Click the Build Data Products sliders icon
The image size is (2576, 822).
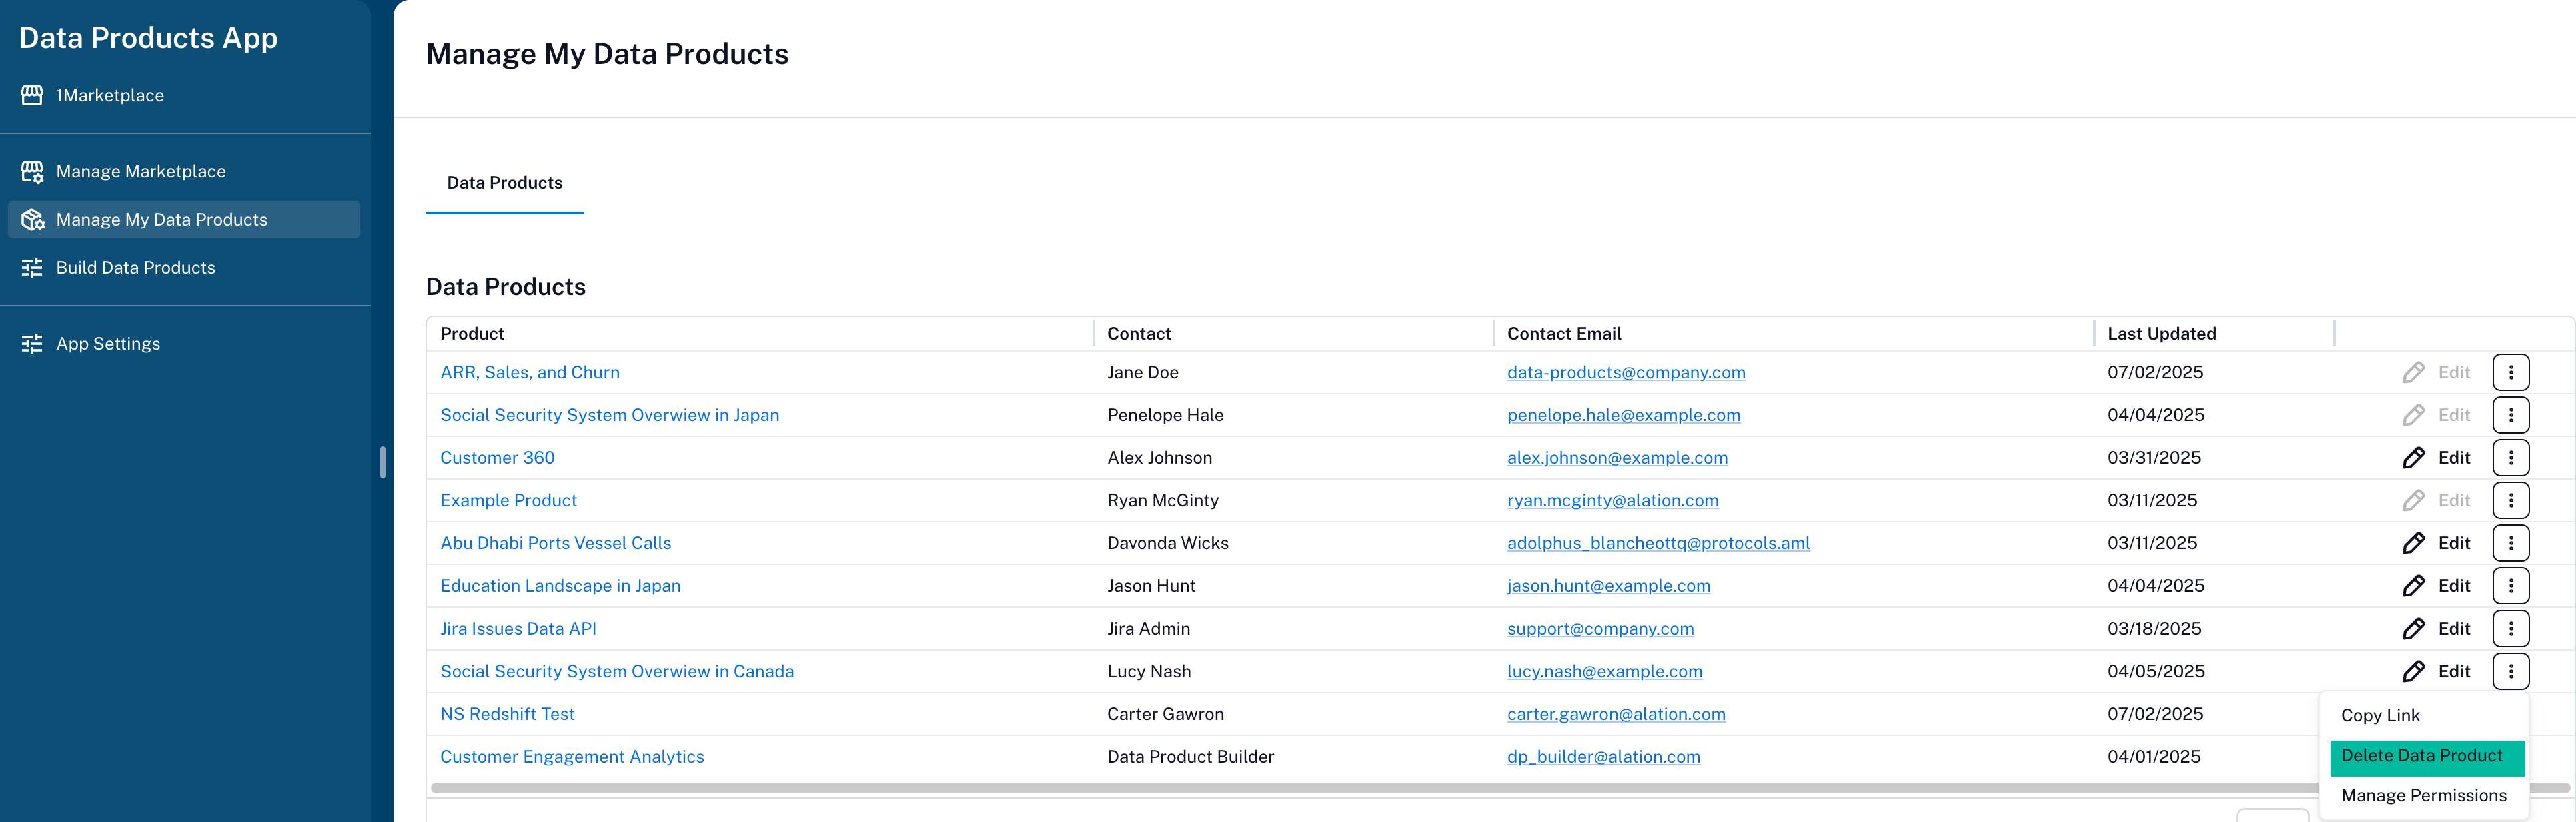point(32,268)
